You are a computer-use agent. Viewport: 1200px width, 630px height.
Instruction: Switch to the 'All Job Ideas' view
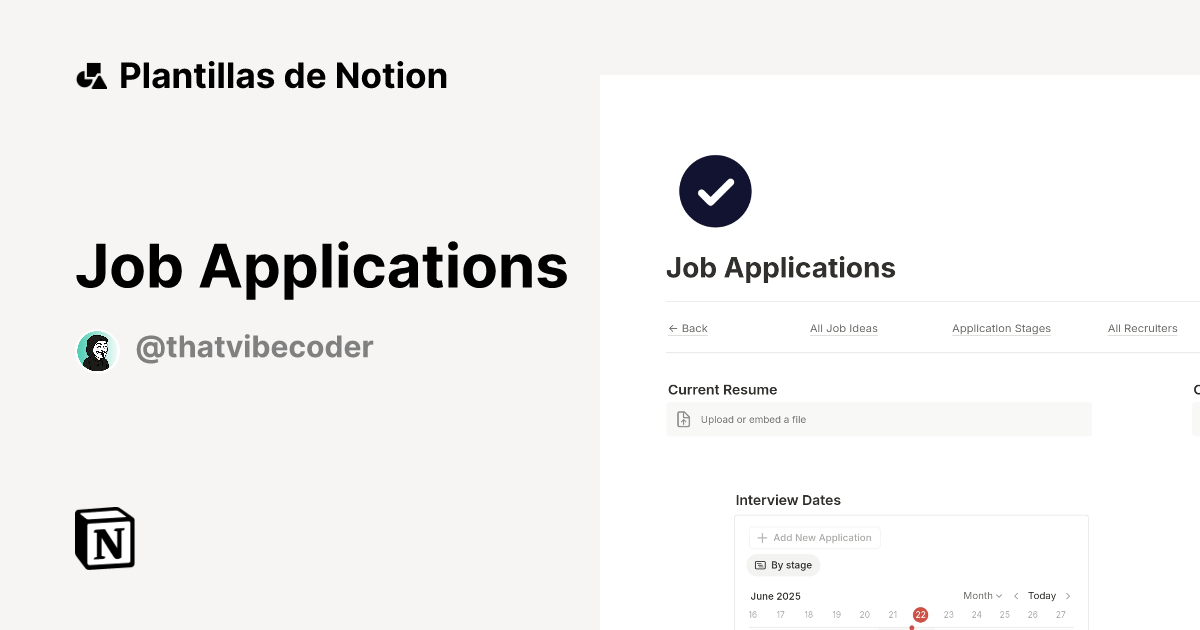tap(843, 328)
